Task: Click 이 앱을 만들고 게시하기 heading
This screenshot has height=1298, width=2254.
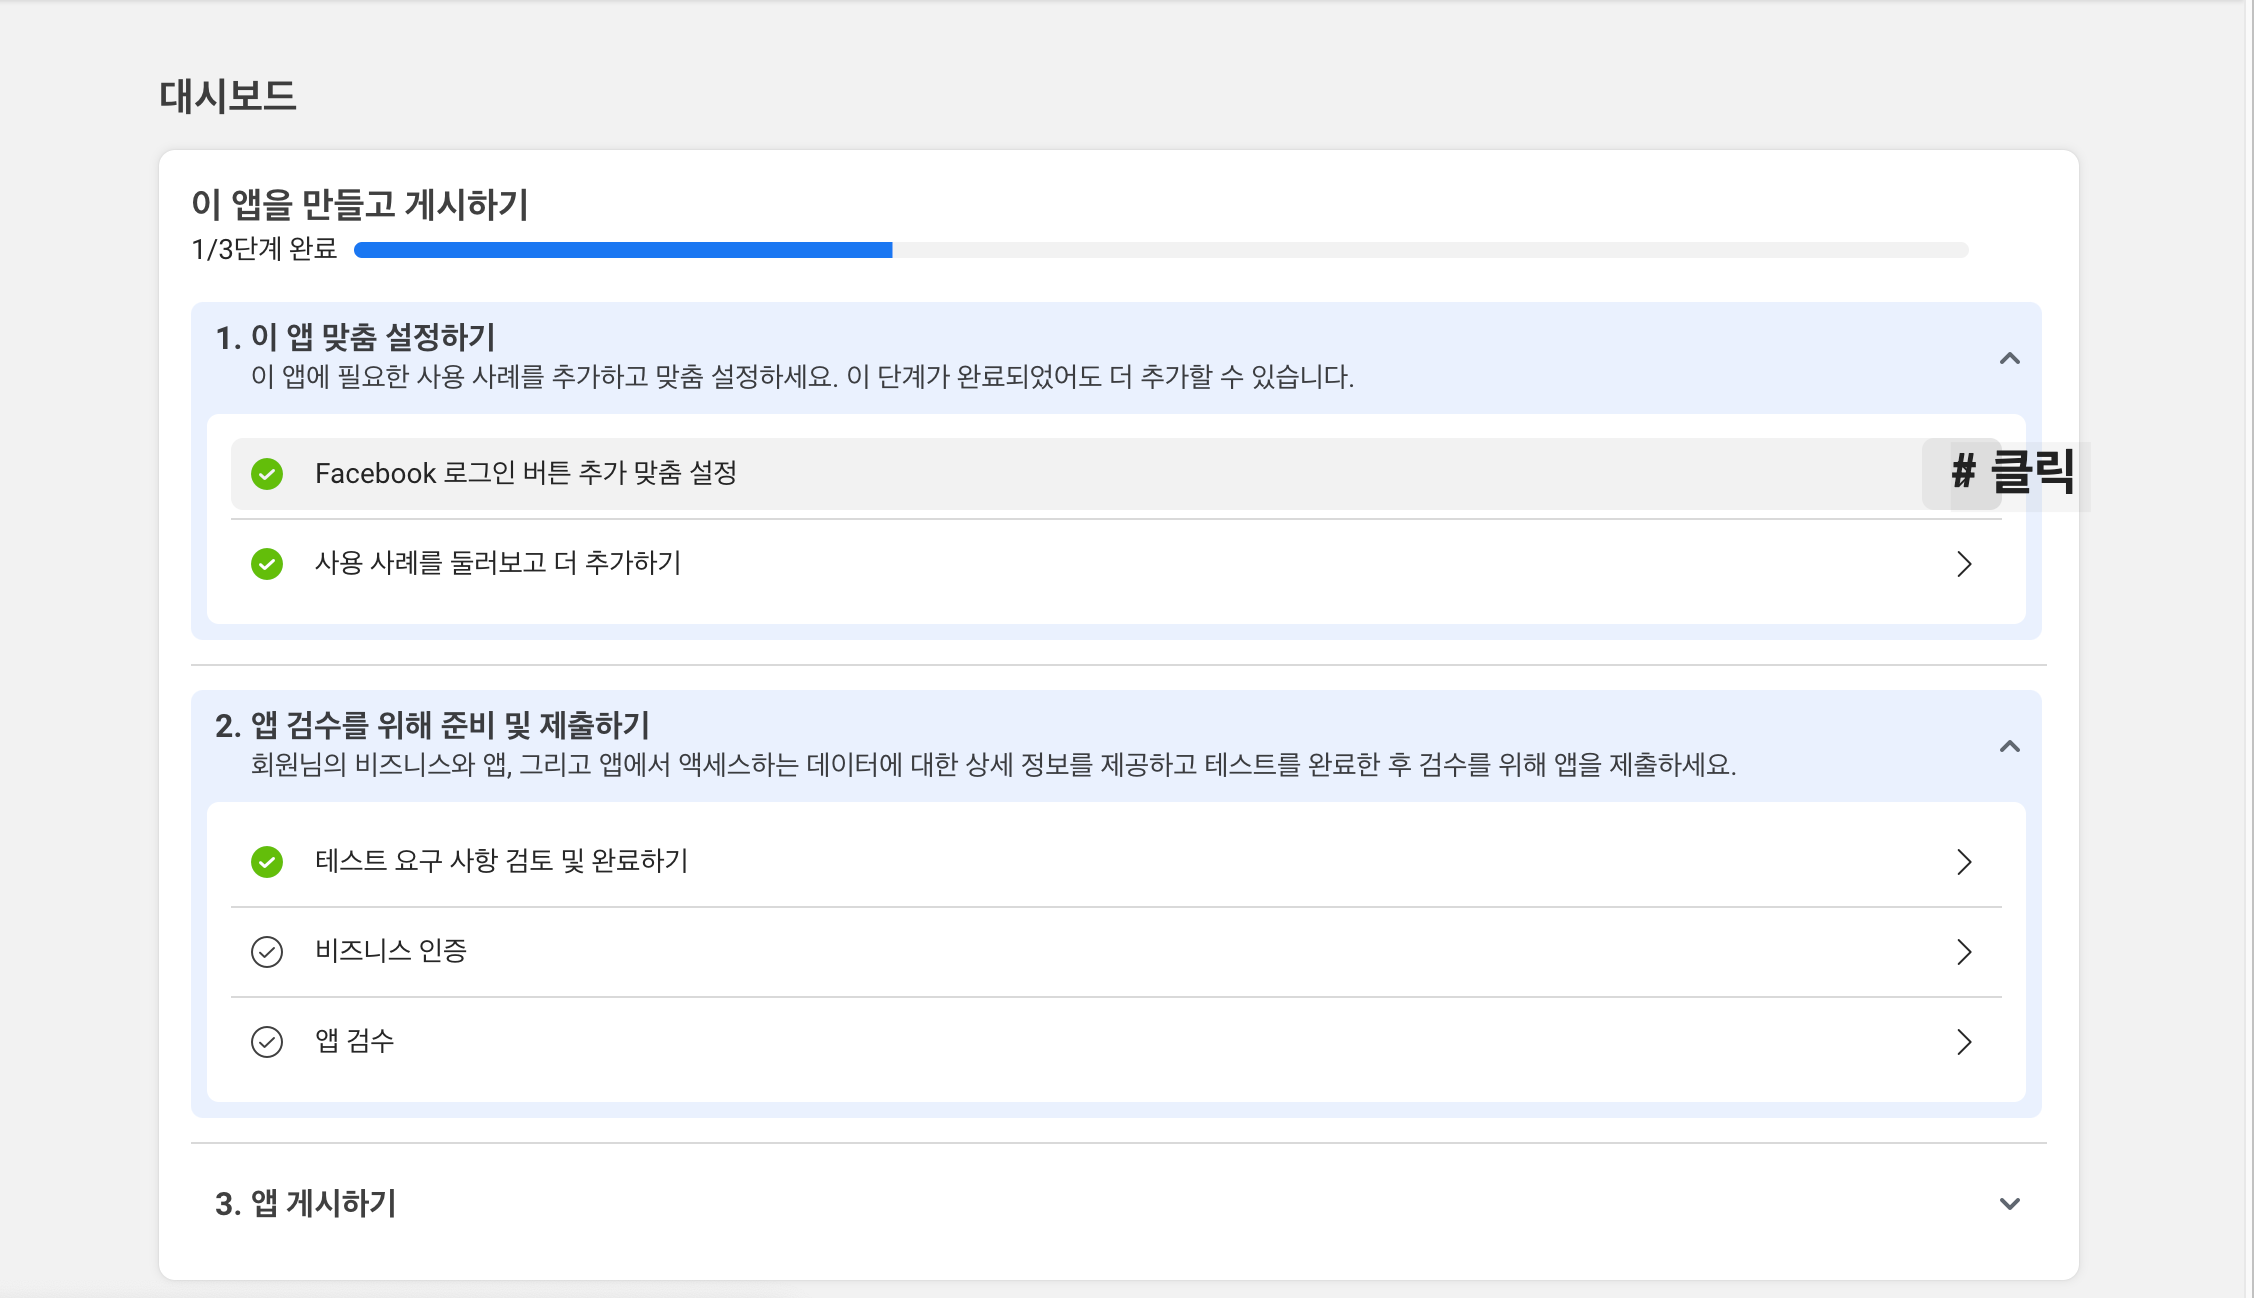Action: tap(360, 205)
